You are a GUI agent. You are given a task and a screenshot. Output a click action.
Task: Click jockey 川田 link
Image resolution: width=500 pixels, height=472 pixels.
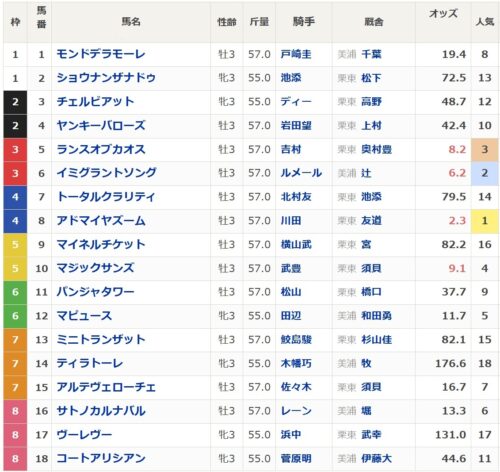pos(291,221)
